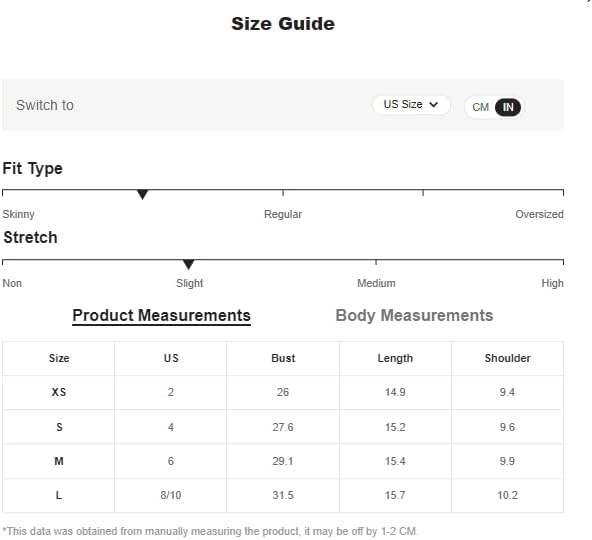592x540 pixels.
Task: Open the US Size dropdown
Action: pos(411,105)
